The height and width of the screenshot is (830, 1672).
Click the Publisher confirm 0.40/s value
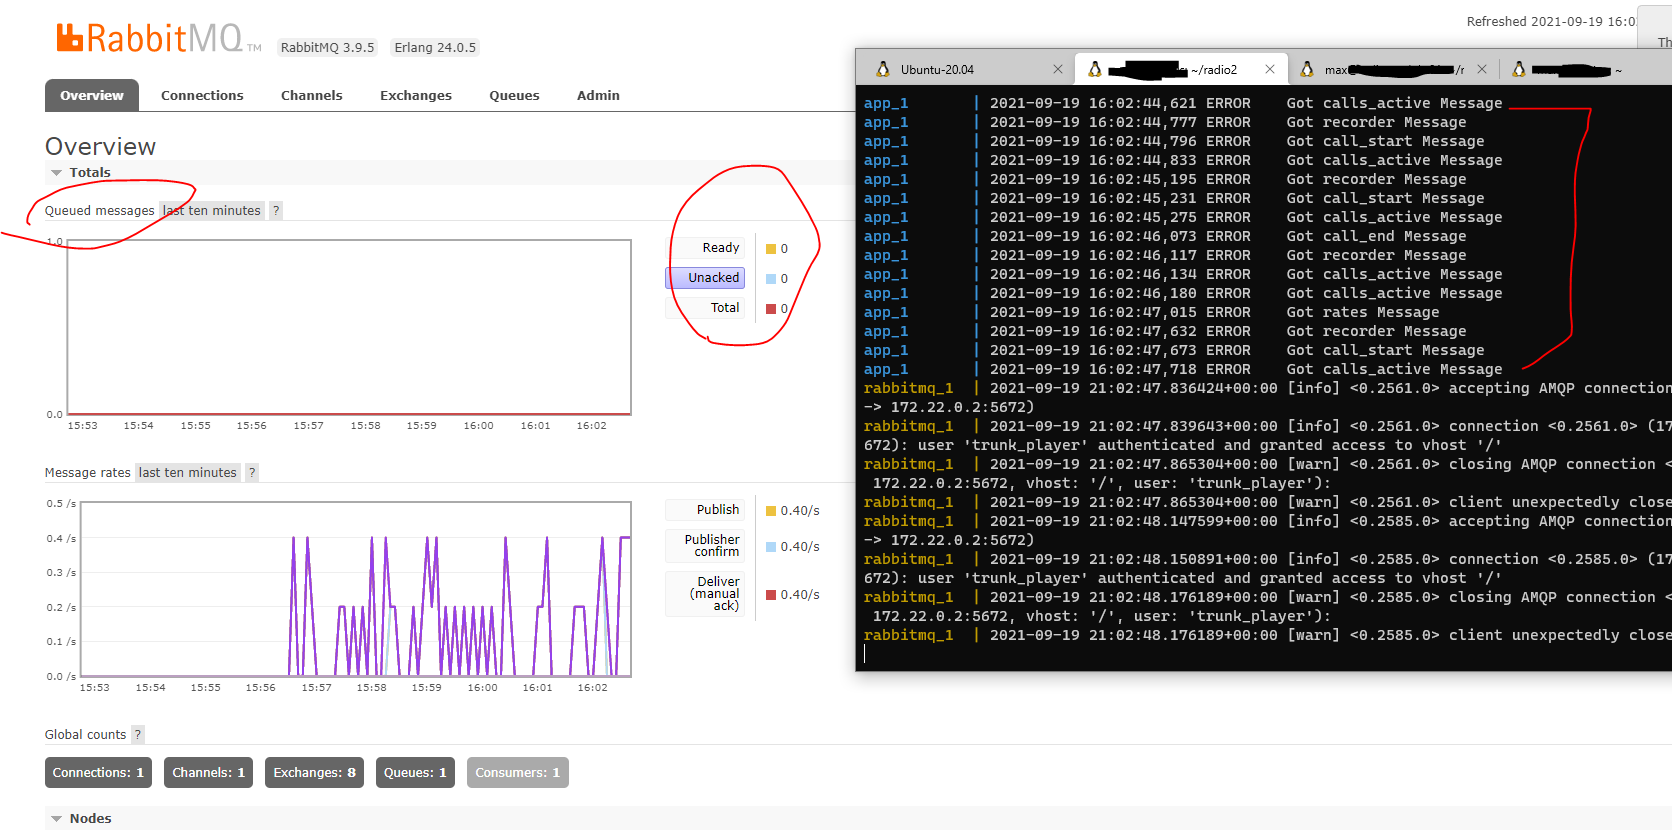(x=800, y=547)
